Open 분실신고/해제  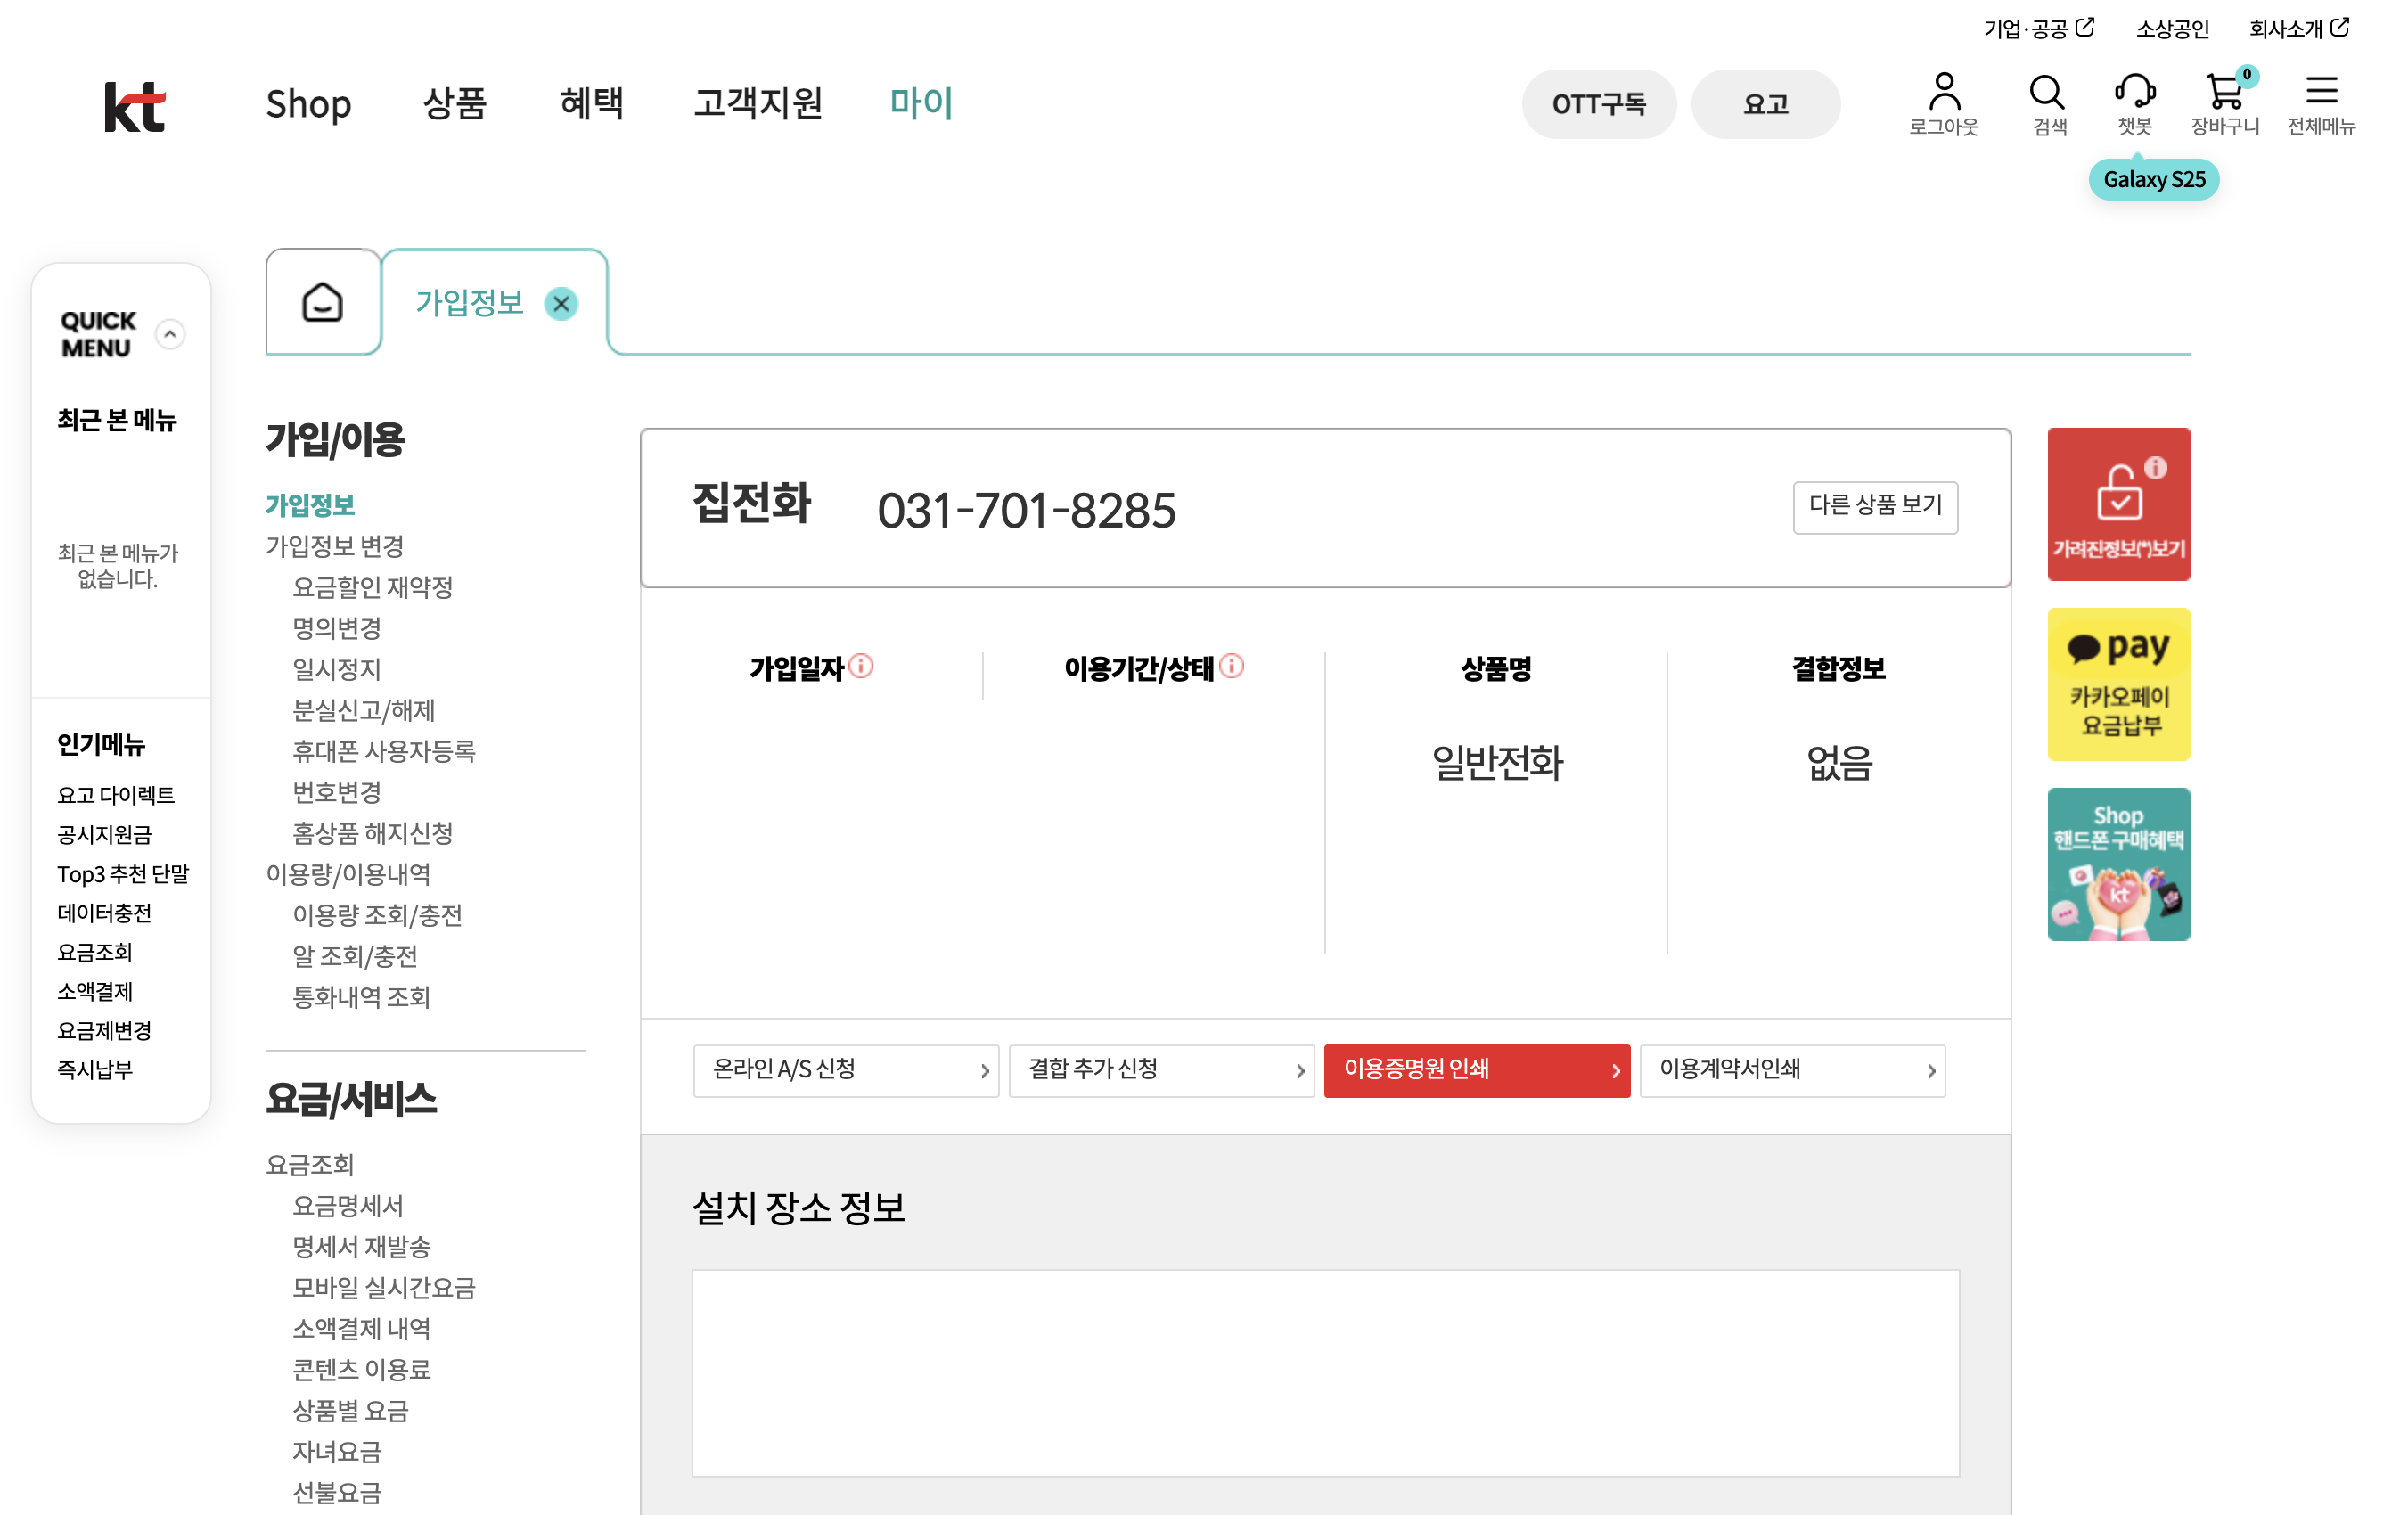pyautogui.click(x=364, y=711)
